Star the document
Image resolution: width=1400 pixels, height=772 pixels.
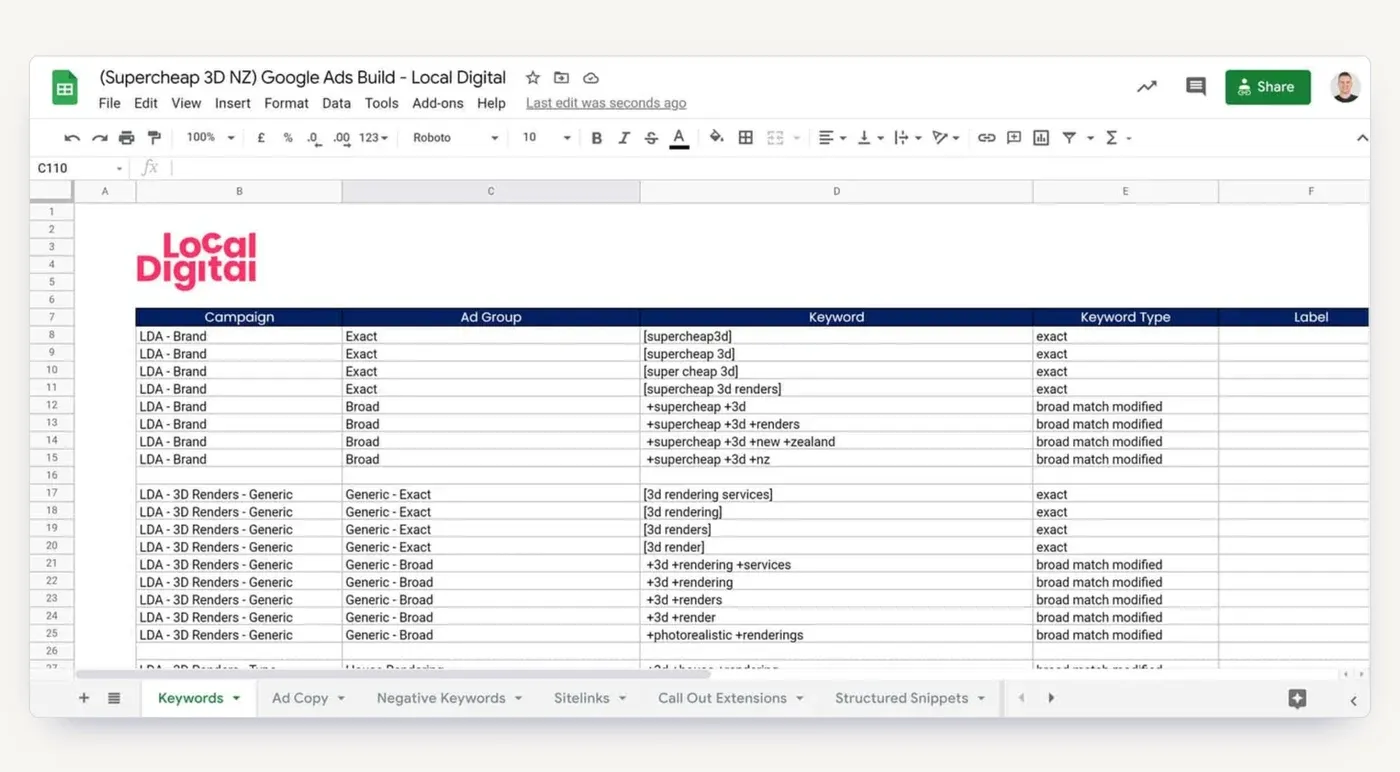tap(533, 78)
